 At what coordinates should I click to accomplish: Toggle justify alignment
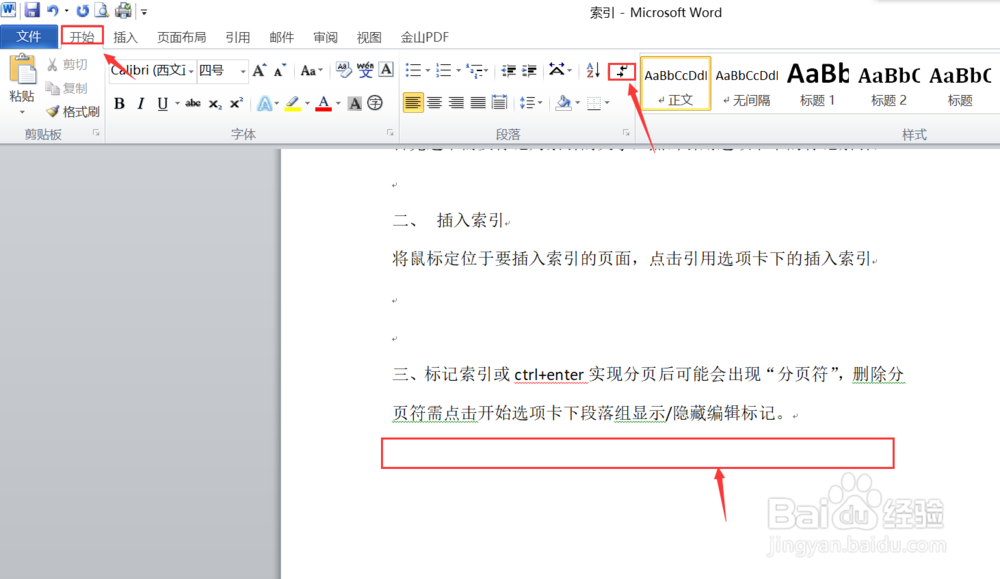coord(478,102)
